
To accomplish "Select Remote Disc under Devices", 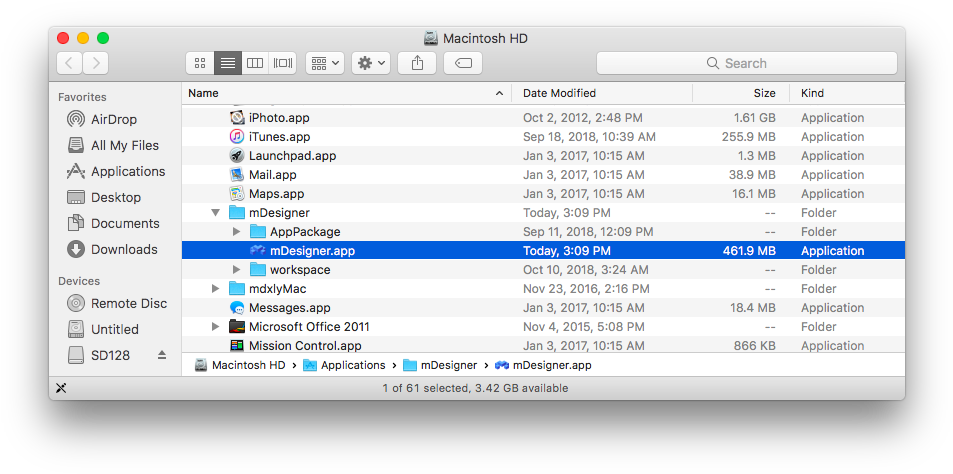I will (117, 303).
